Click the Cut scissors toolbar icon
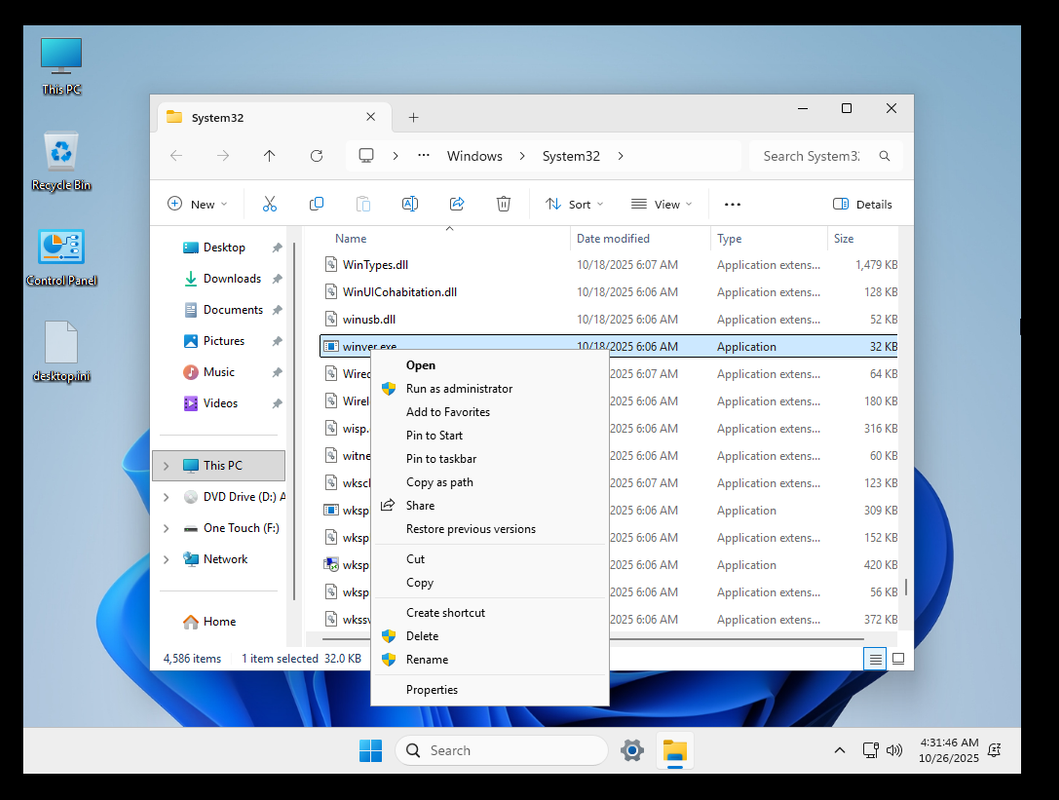This screenshot has height=800, width=1059. (269, 204)
